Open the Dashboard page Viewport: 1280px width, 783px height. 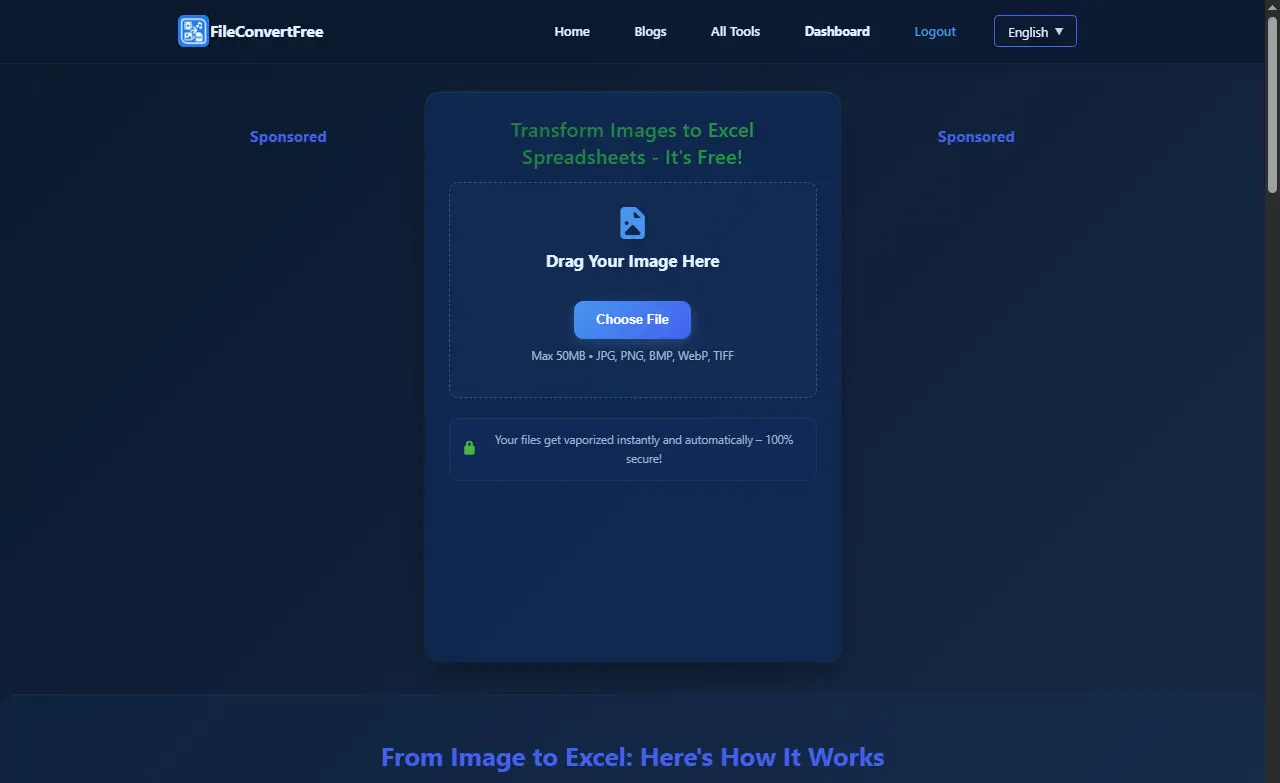click(x=837, y=31)
